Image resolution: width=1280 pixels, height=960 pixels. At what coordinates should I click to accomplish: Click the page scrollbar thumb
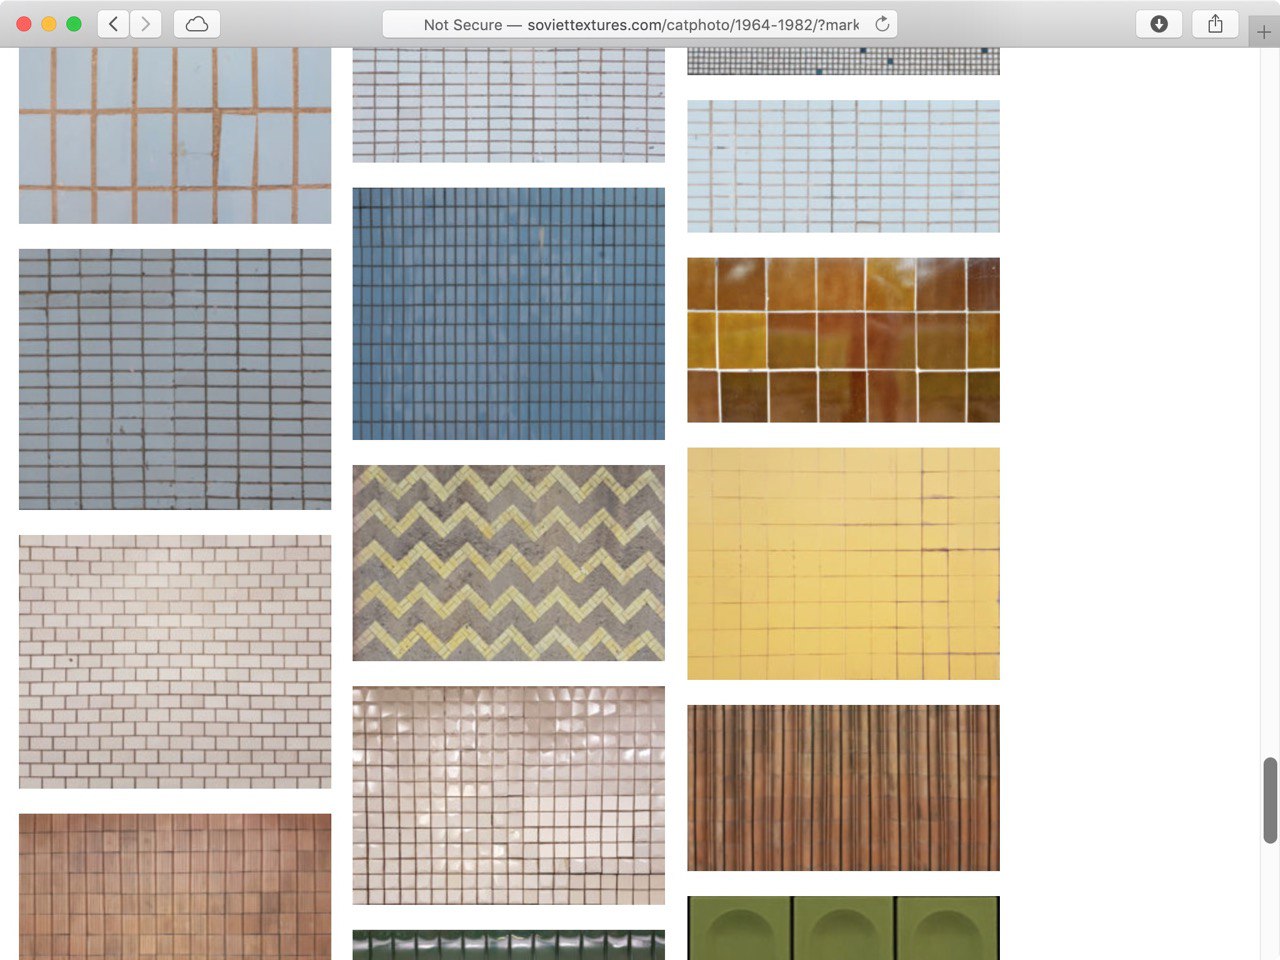[1270, 800]
